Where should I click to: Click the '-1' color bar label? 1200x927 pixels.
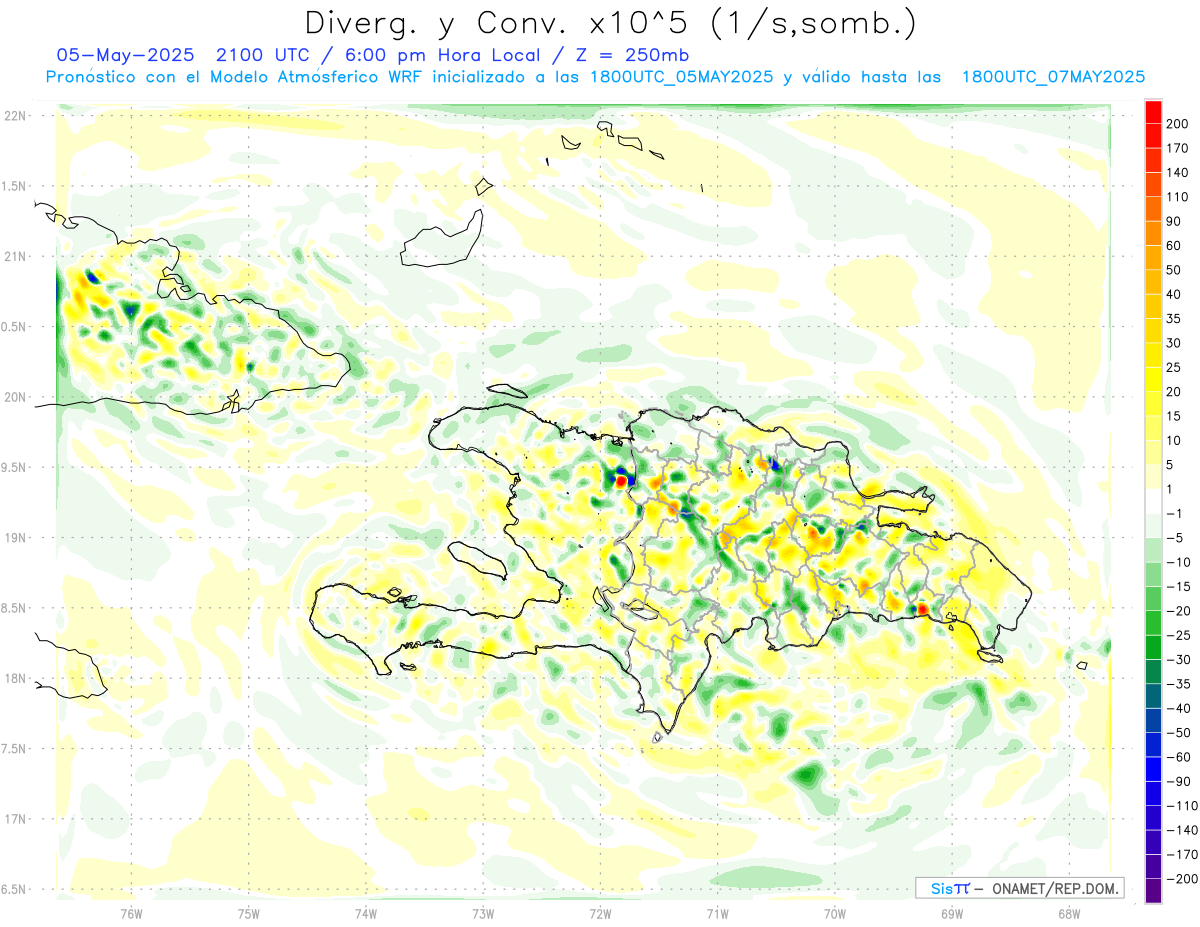click(1174, 513)
